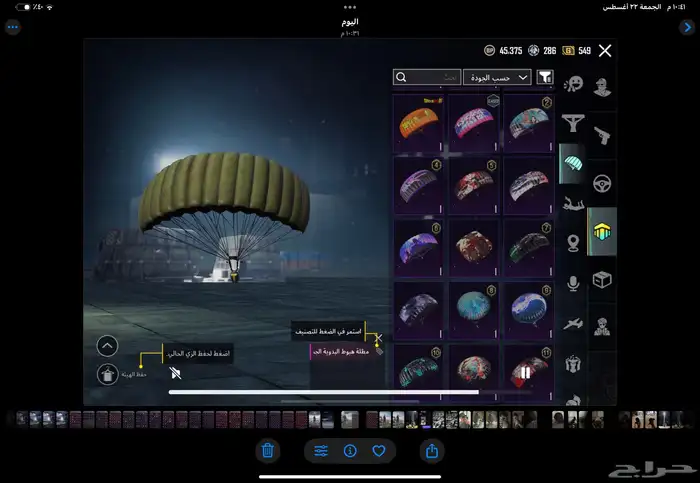The width and height of the screenshot is (700, 483).
Task: Click the search magnifier icon
Action: (401, 77)
